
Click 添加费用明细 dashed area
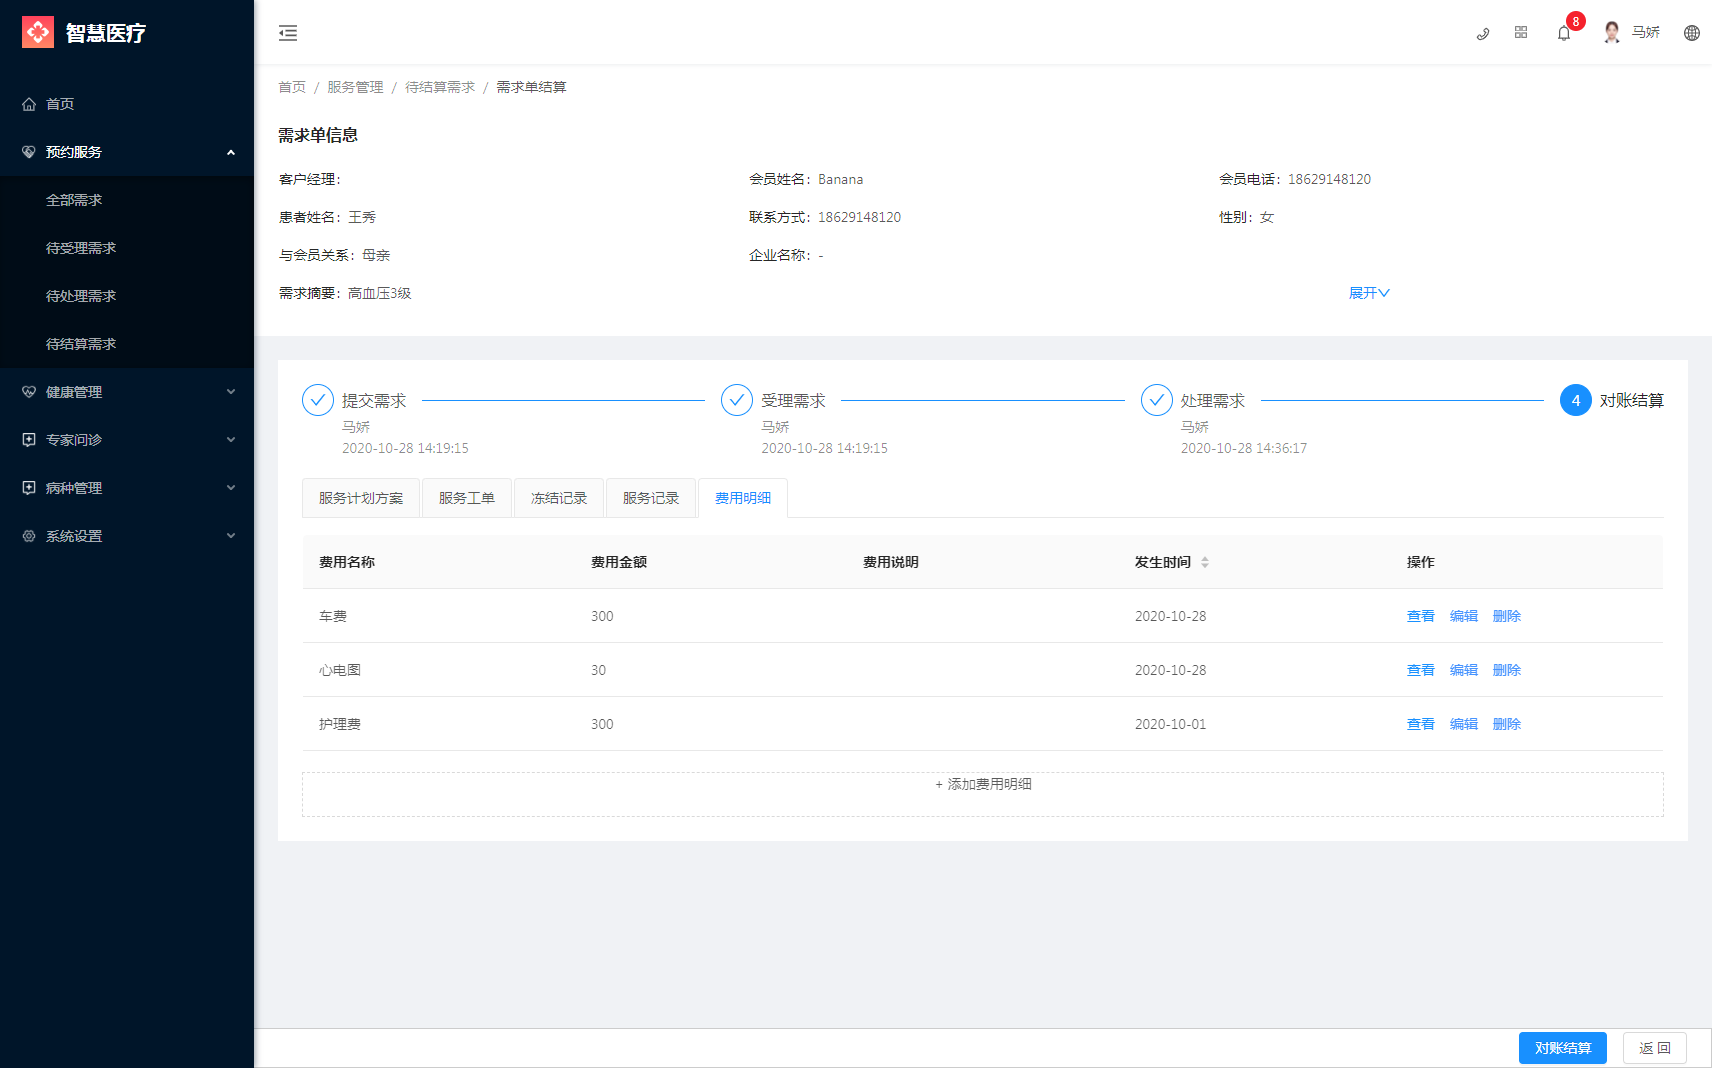(983, 794)
